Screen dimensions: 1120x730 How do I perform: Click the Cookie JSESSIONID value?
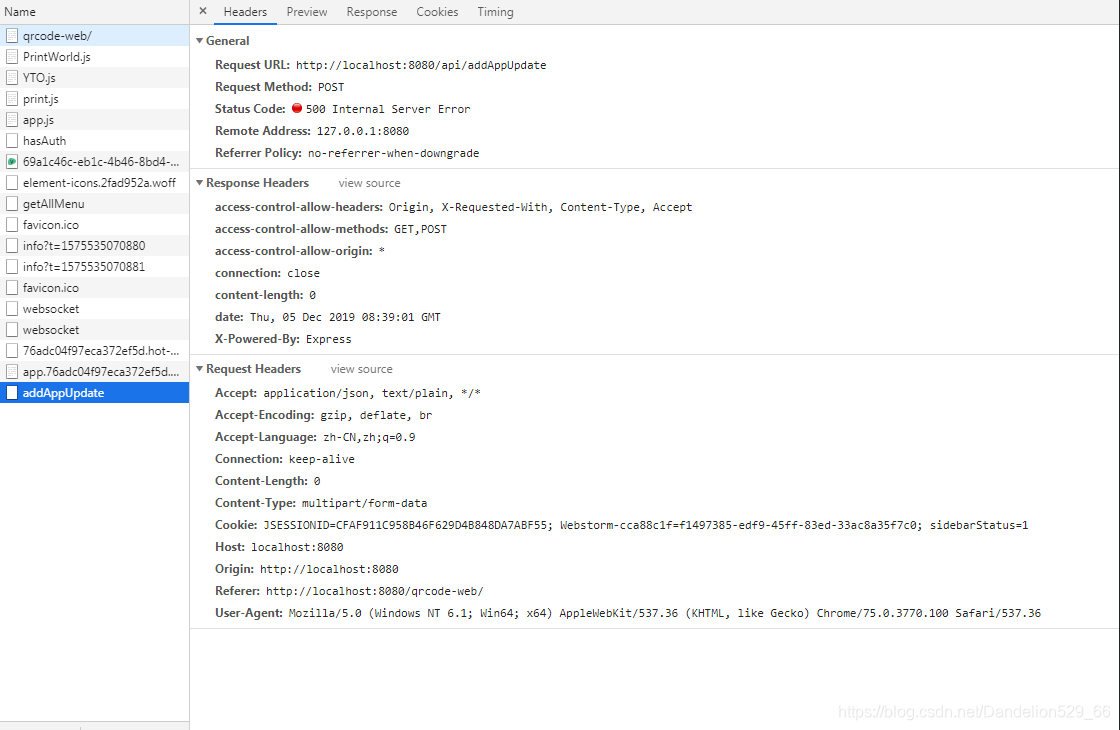point(646,526)
